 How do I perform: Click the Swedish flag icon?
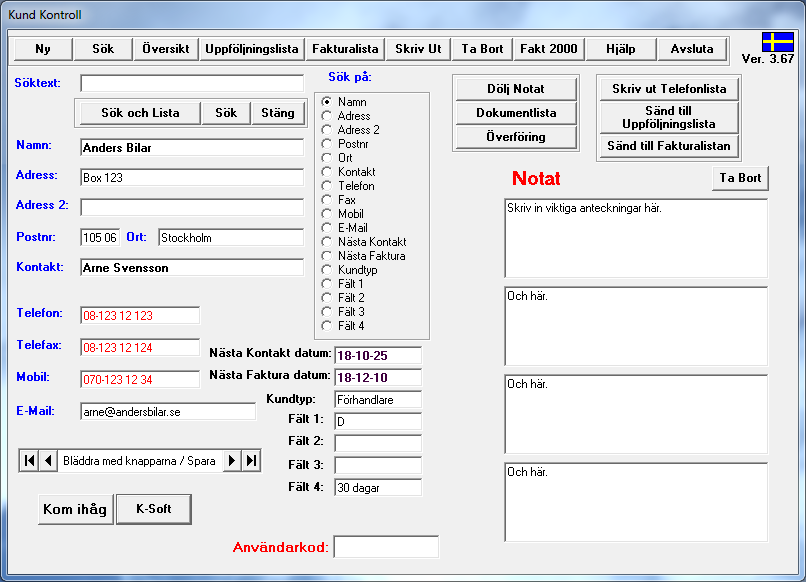click(x=777, y=42)
